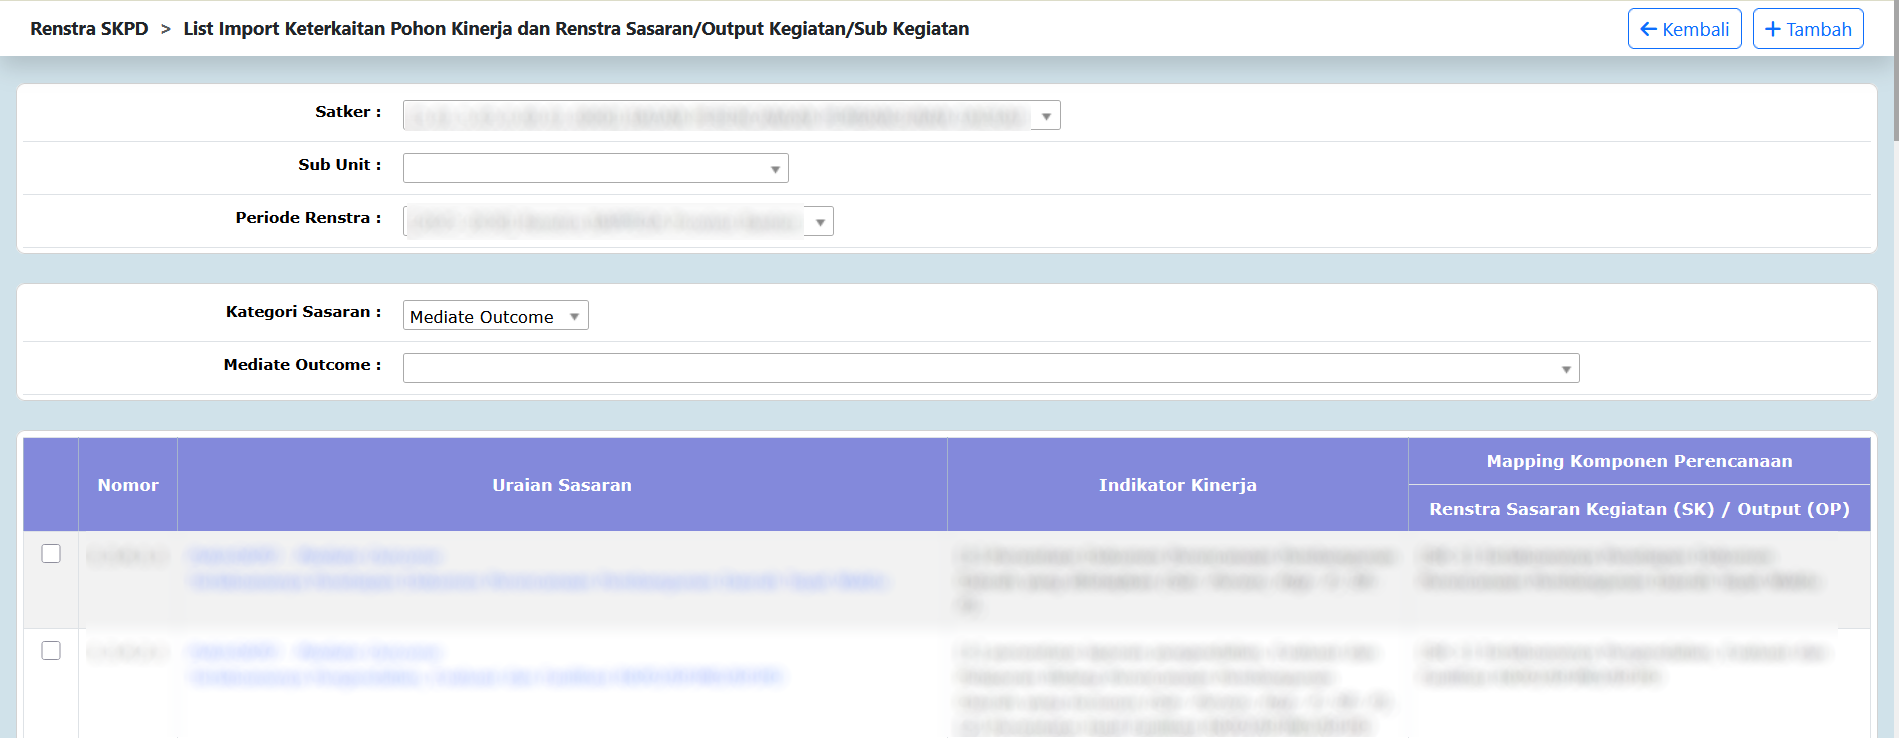Viewport: 1899px width, 738px height.
Task: Click the Tambah add button
Action: [1808, 29]
